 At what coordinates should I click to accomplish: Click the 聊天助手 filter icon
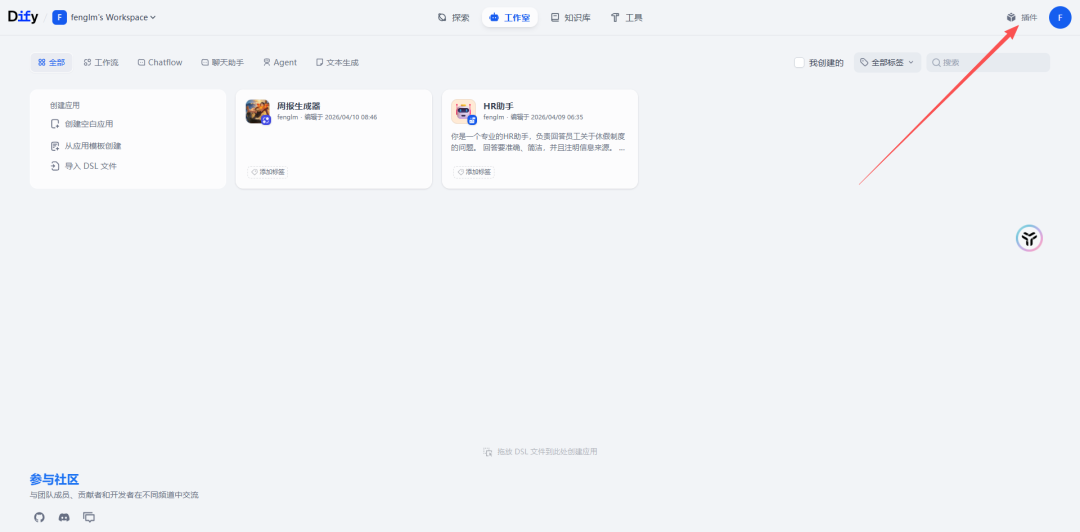tap(205, 62)
